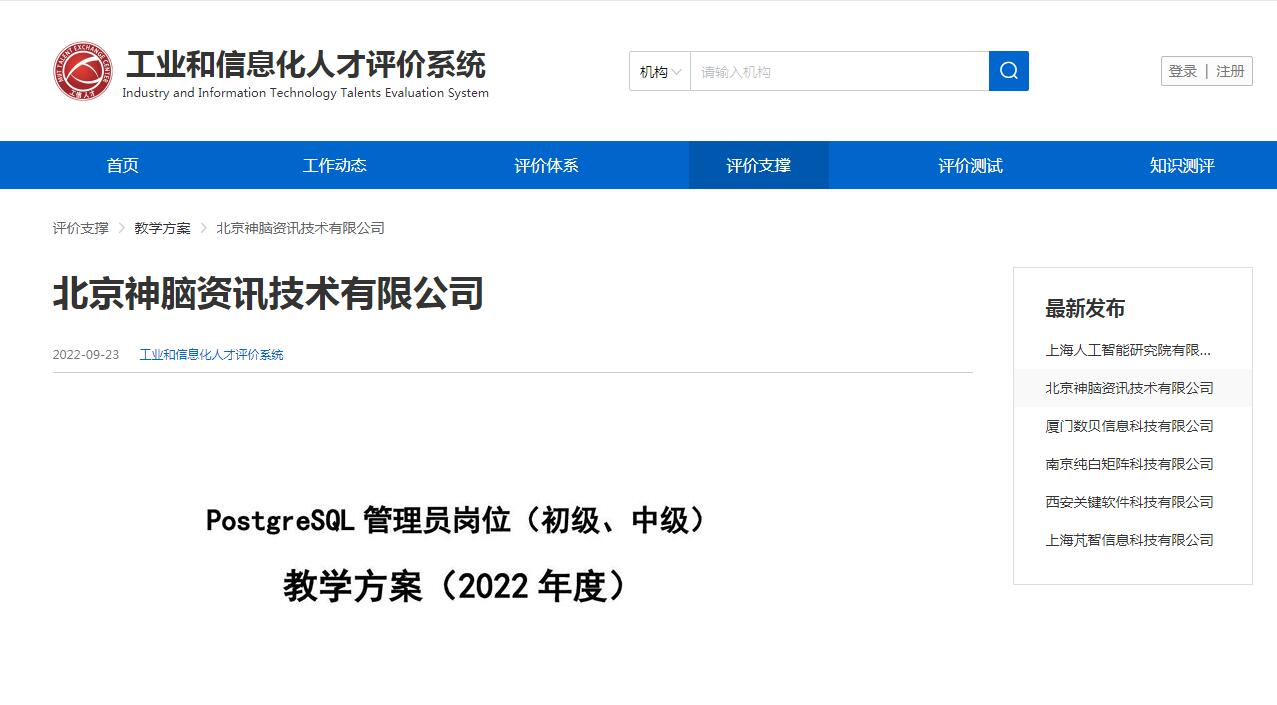Click the 最新发布 sidebar heading

[1085, 309]
